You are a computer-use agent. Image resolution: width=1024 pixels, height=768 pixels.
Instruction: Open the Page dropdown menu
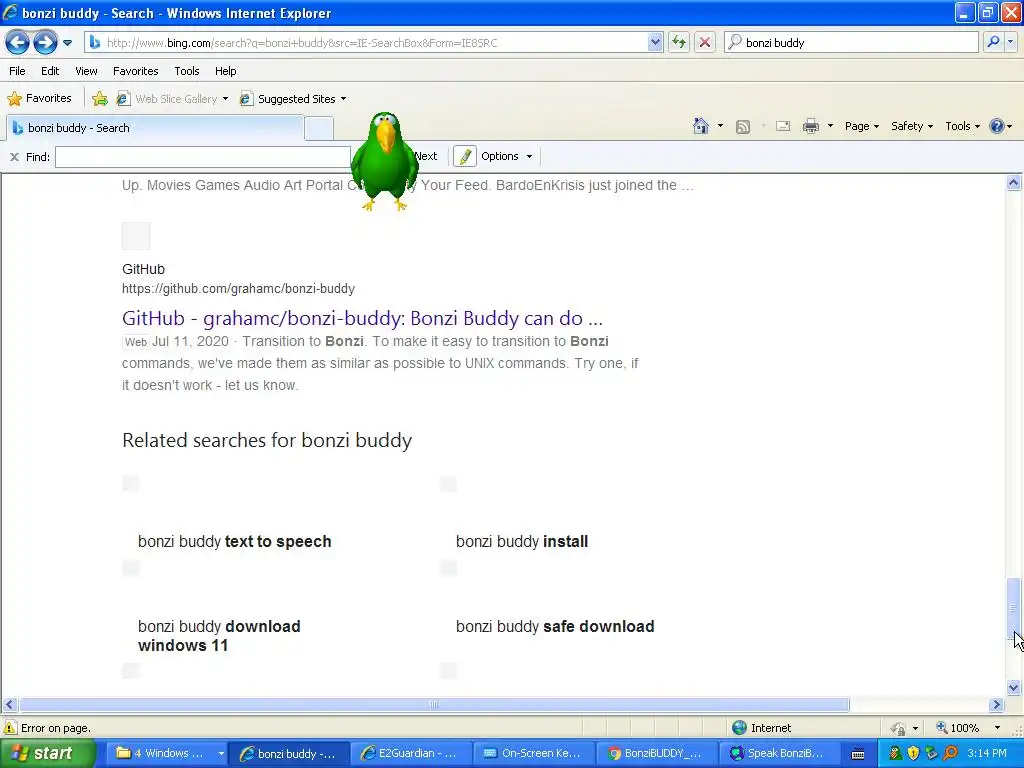[x=862, y=126]
